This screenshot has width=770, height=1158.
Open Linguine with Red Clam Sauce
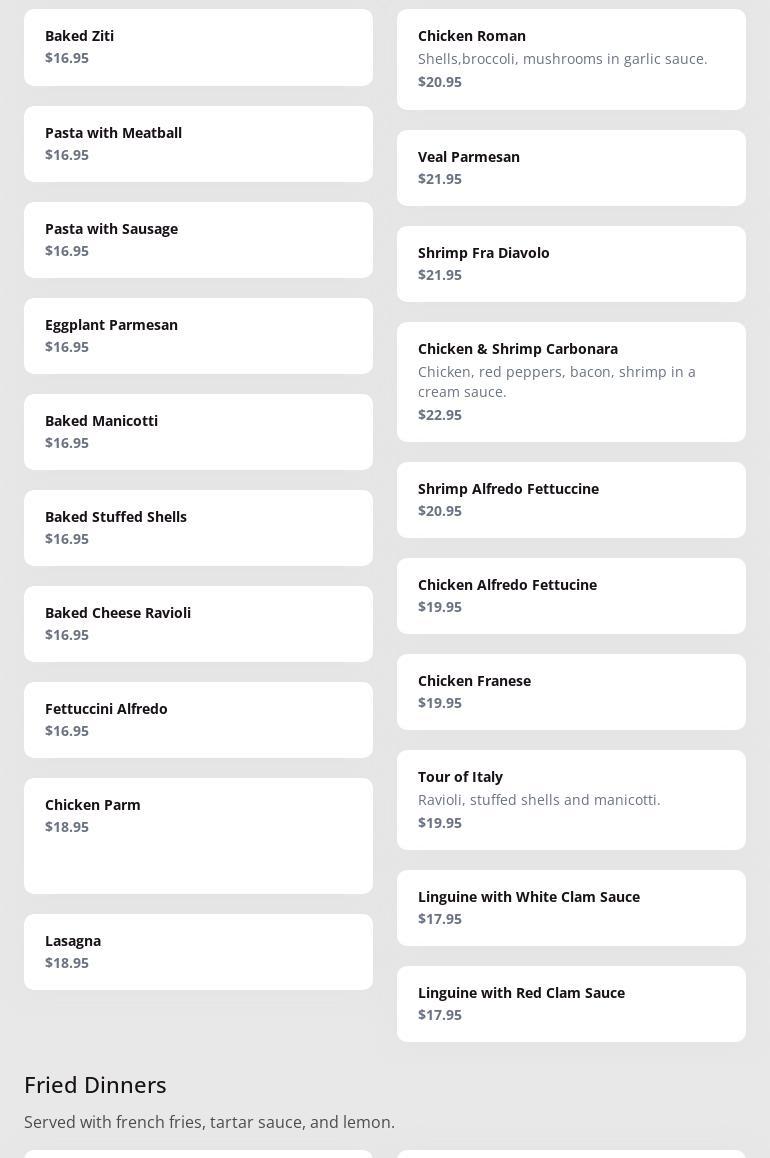click(571, 1004)
